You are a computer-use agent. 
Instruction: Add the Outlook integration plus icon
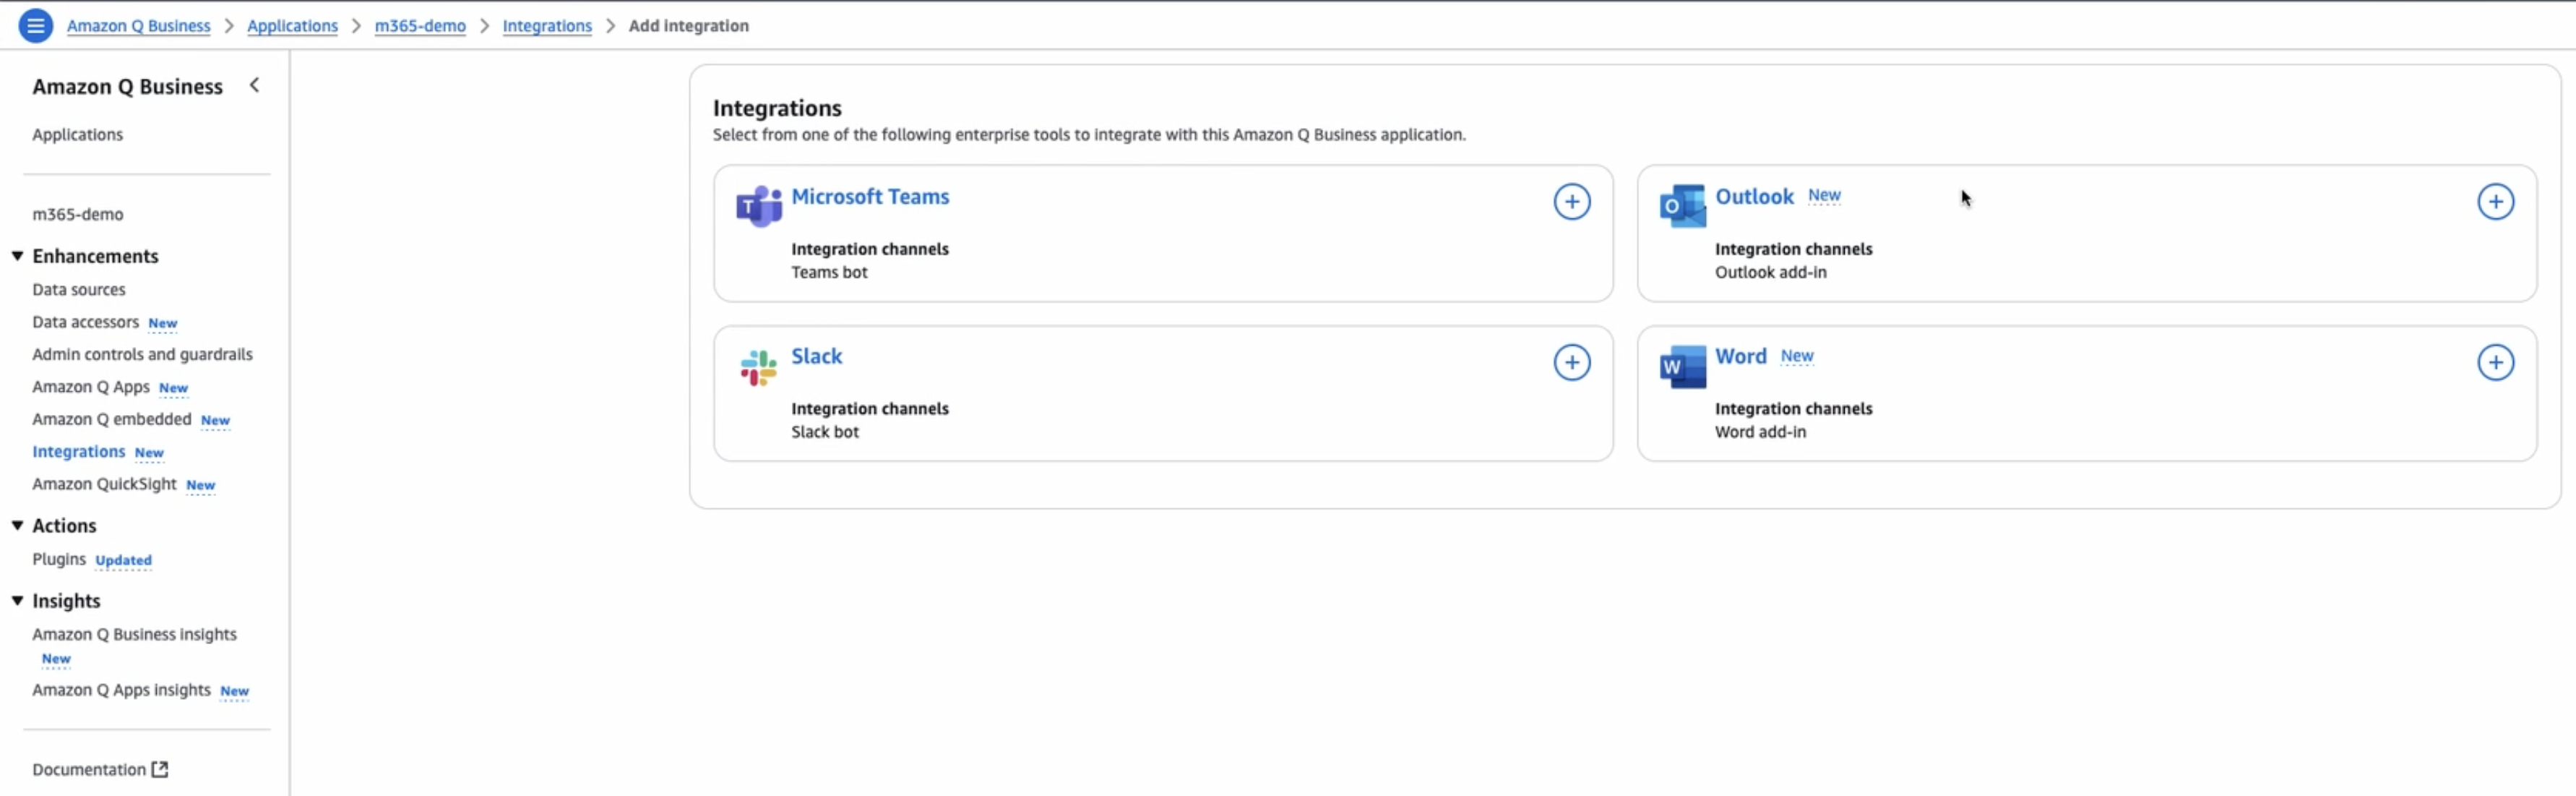(x=2494, y=202)
